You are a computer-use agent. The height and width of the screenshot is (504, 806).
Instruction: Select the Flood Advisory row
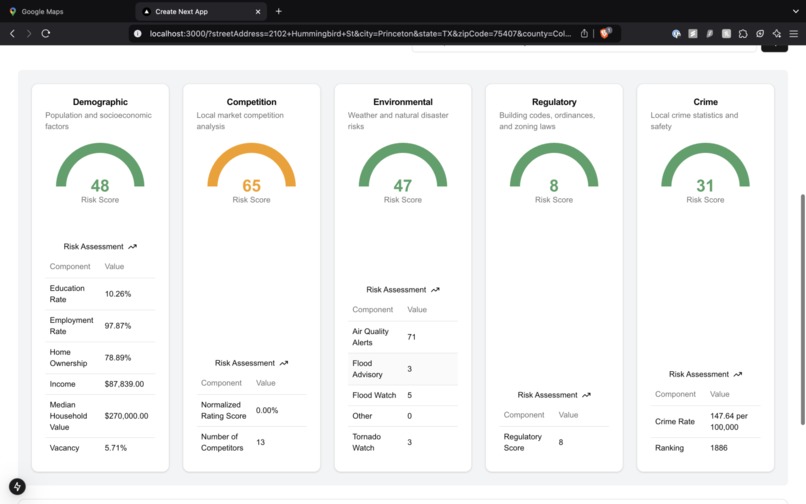tap(402, 369)
